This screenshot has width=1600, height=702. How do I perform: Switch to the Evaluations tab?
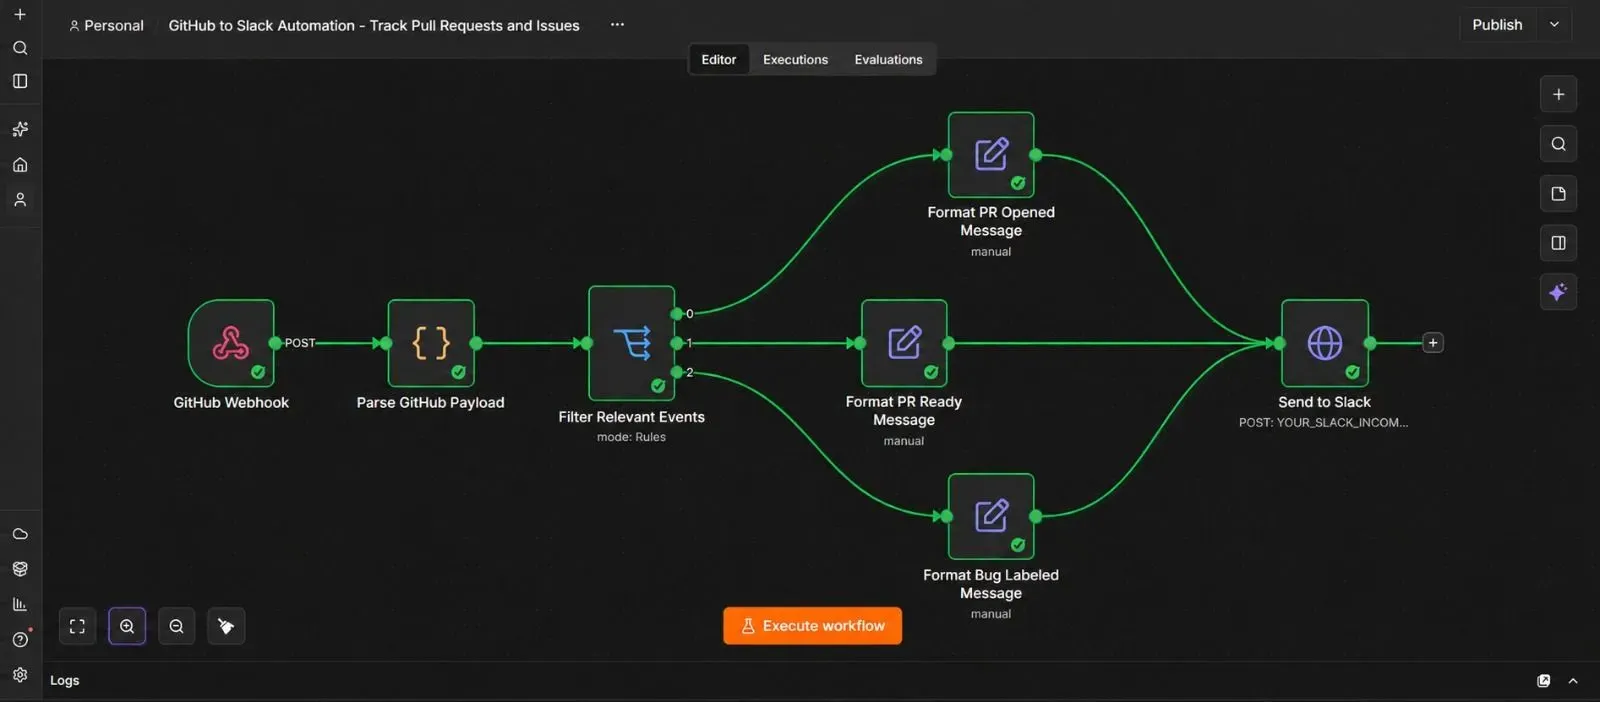coord(888,60)
